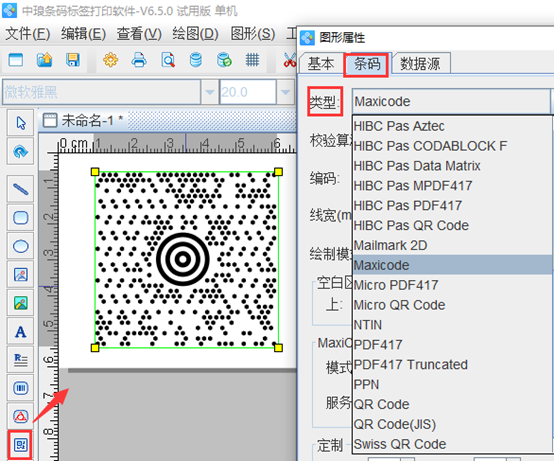Choose HIBC Pas Aztec from list
Image resolution: width=554 pixels, height=461 pixels.
[x=452, y=126]
